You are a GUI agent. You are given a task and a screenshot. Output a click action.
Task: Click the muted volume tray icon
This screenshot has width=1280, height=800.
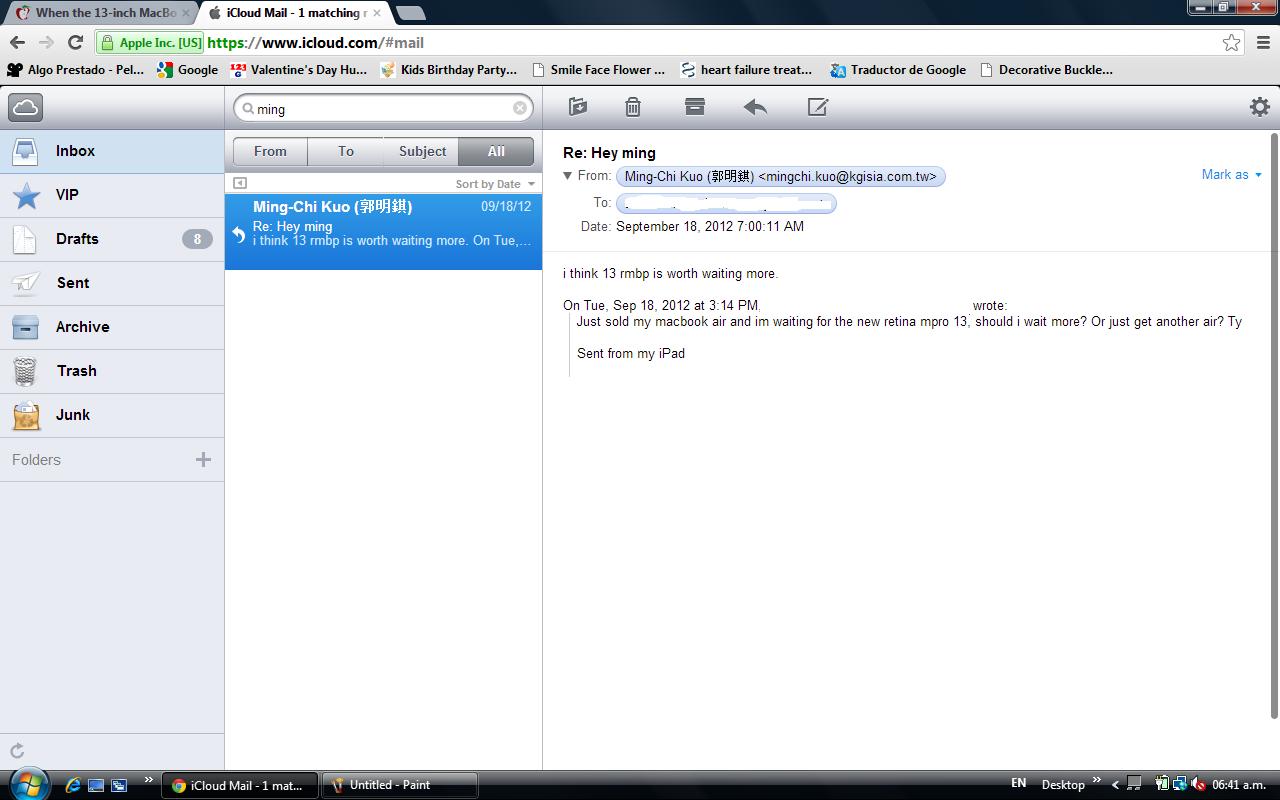click(1198, 785)
